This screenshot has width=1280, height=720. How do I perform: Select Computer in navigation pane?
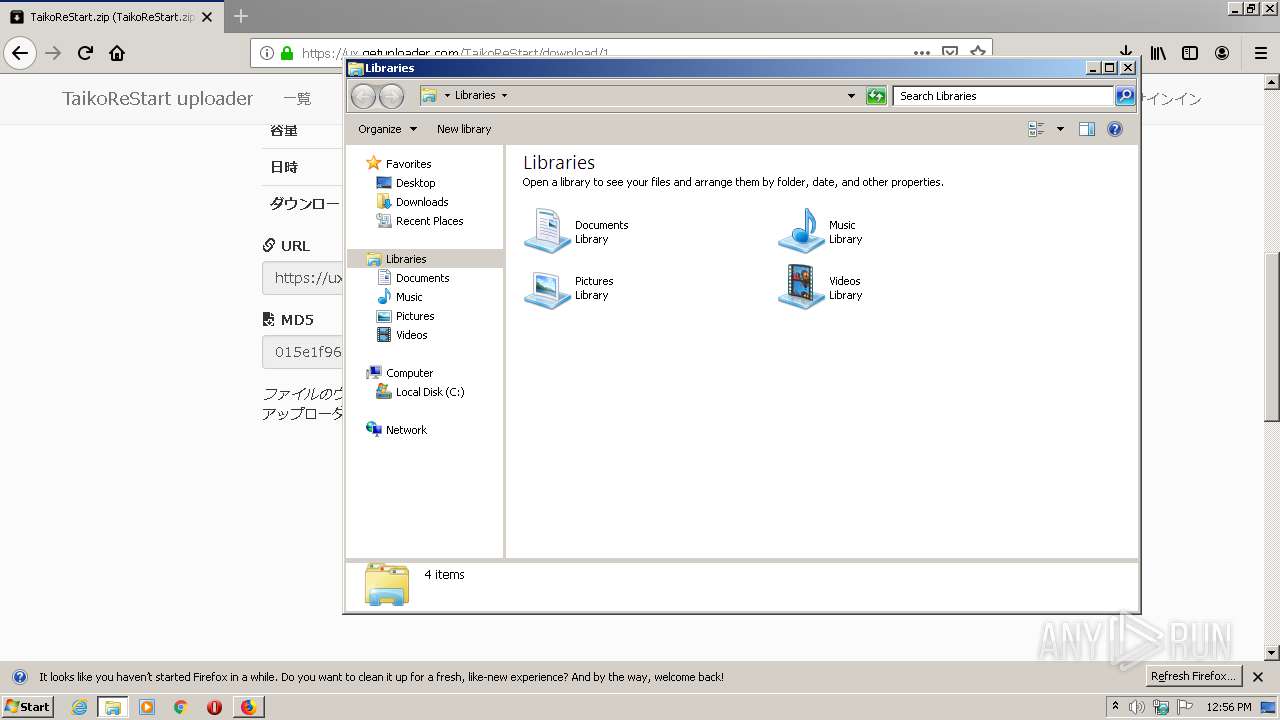coord(409,373)
